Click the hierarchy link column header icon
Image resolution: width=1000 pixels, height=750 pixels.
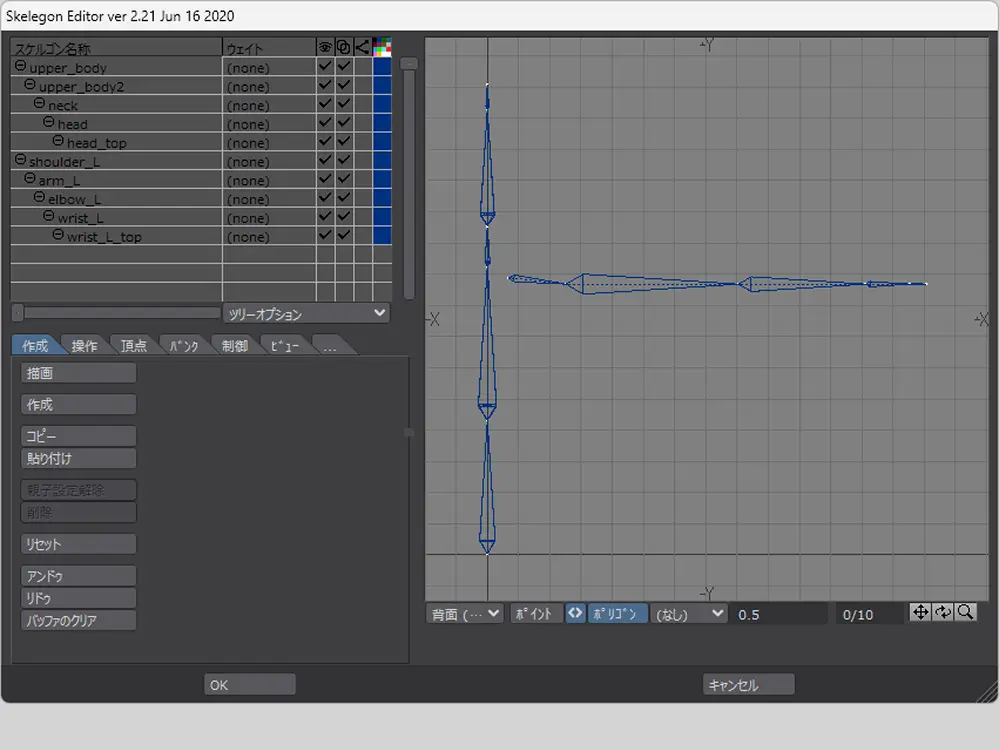click(362, 48)
